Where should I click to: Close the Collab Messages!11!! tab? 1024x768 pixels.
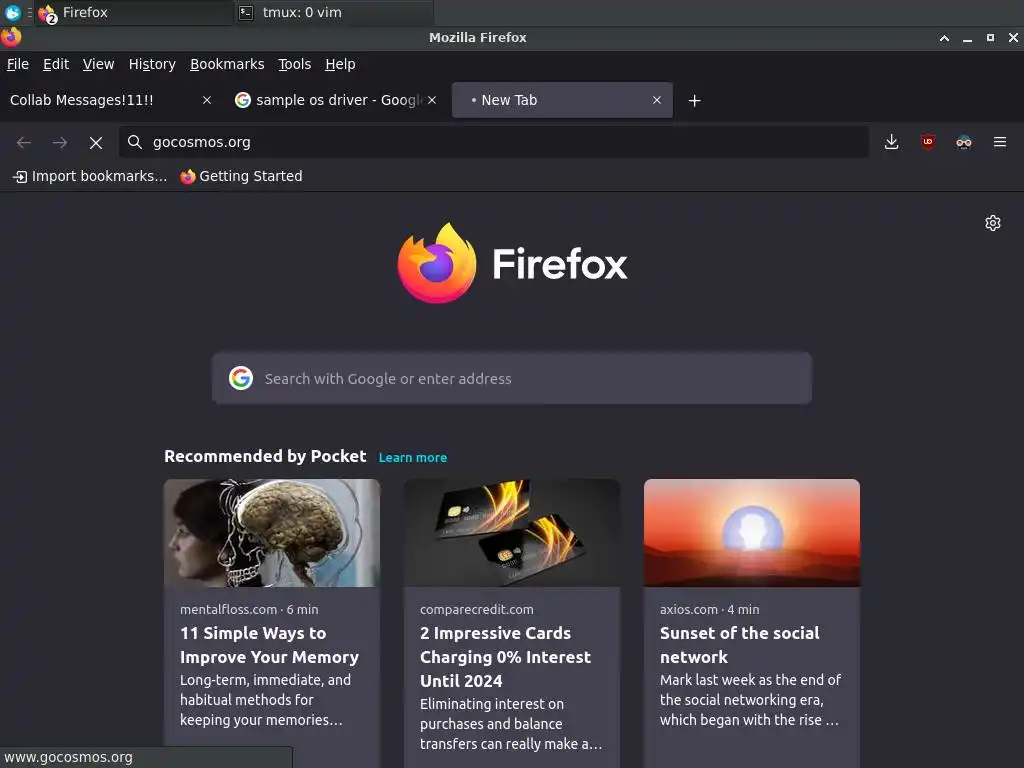[x=207, y=100]
